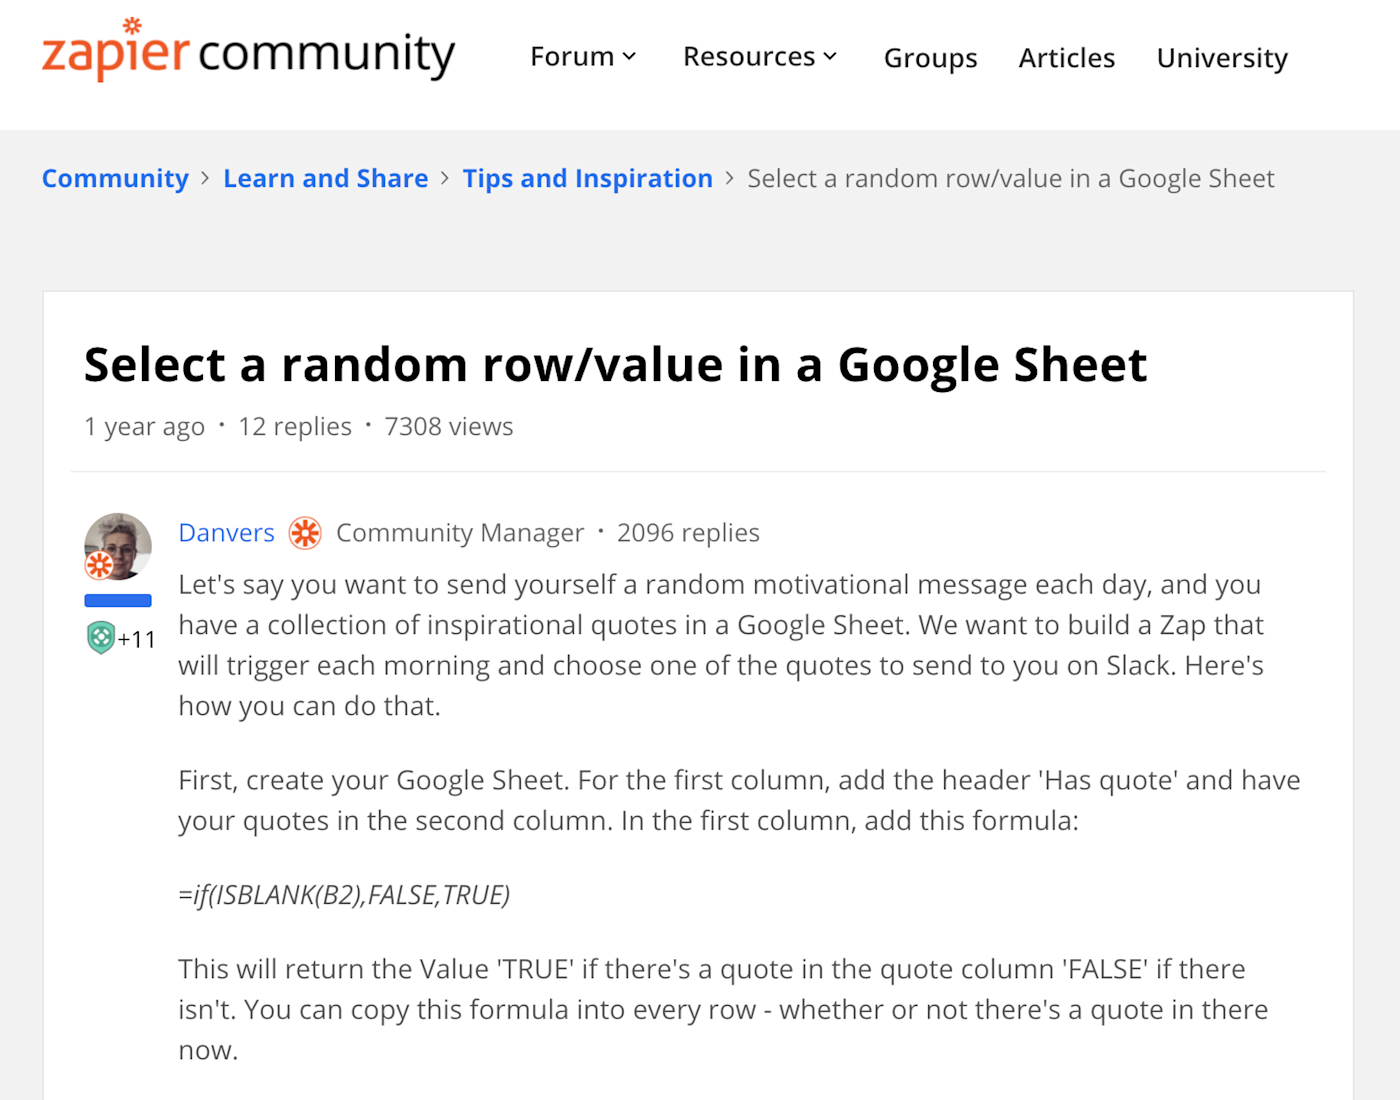Click the blue rank bar under avatar
Viewport: 1400px width, 1100px height.
click(118, 601)
